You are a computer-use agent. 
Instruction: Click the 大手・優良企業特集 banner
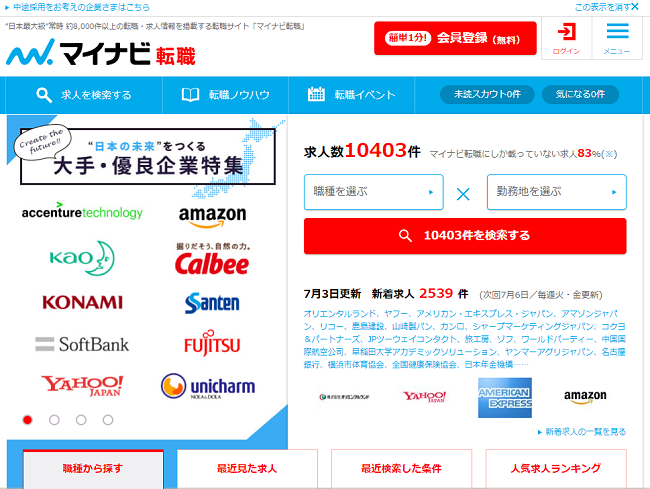(x=148, y=156)
